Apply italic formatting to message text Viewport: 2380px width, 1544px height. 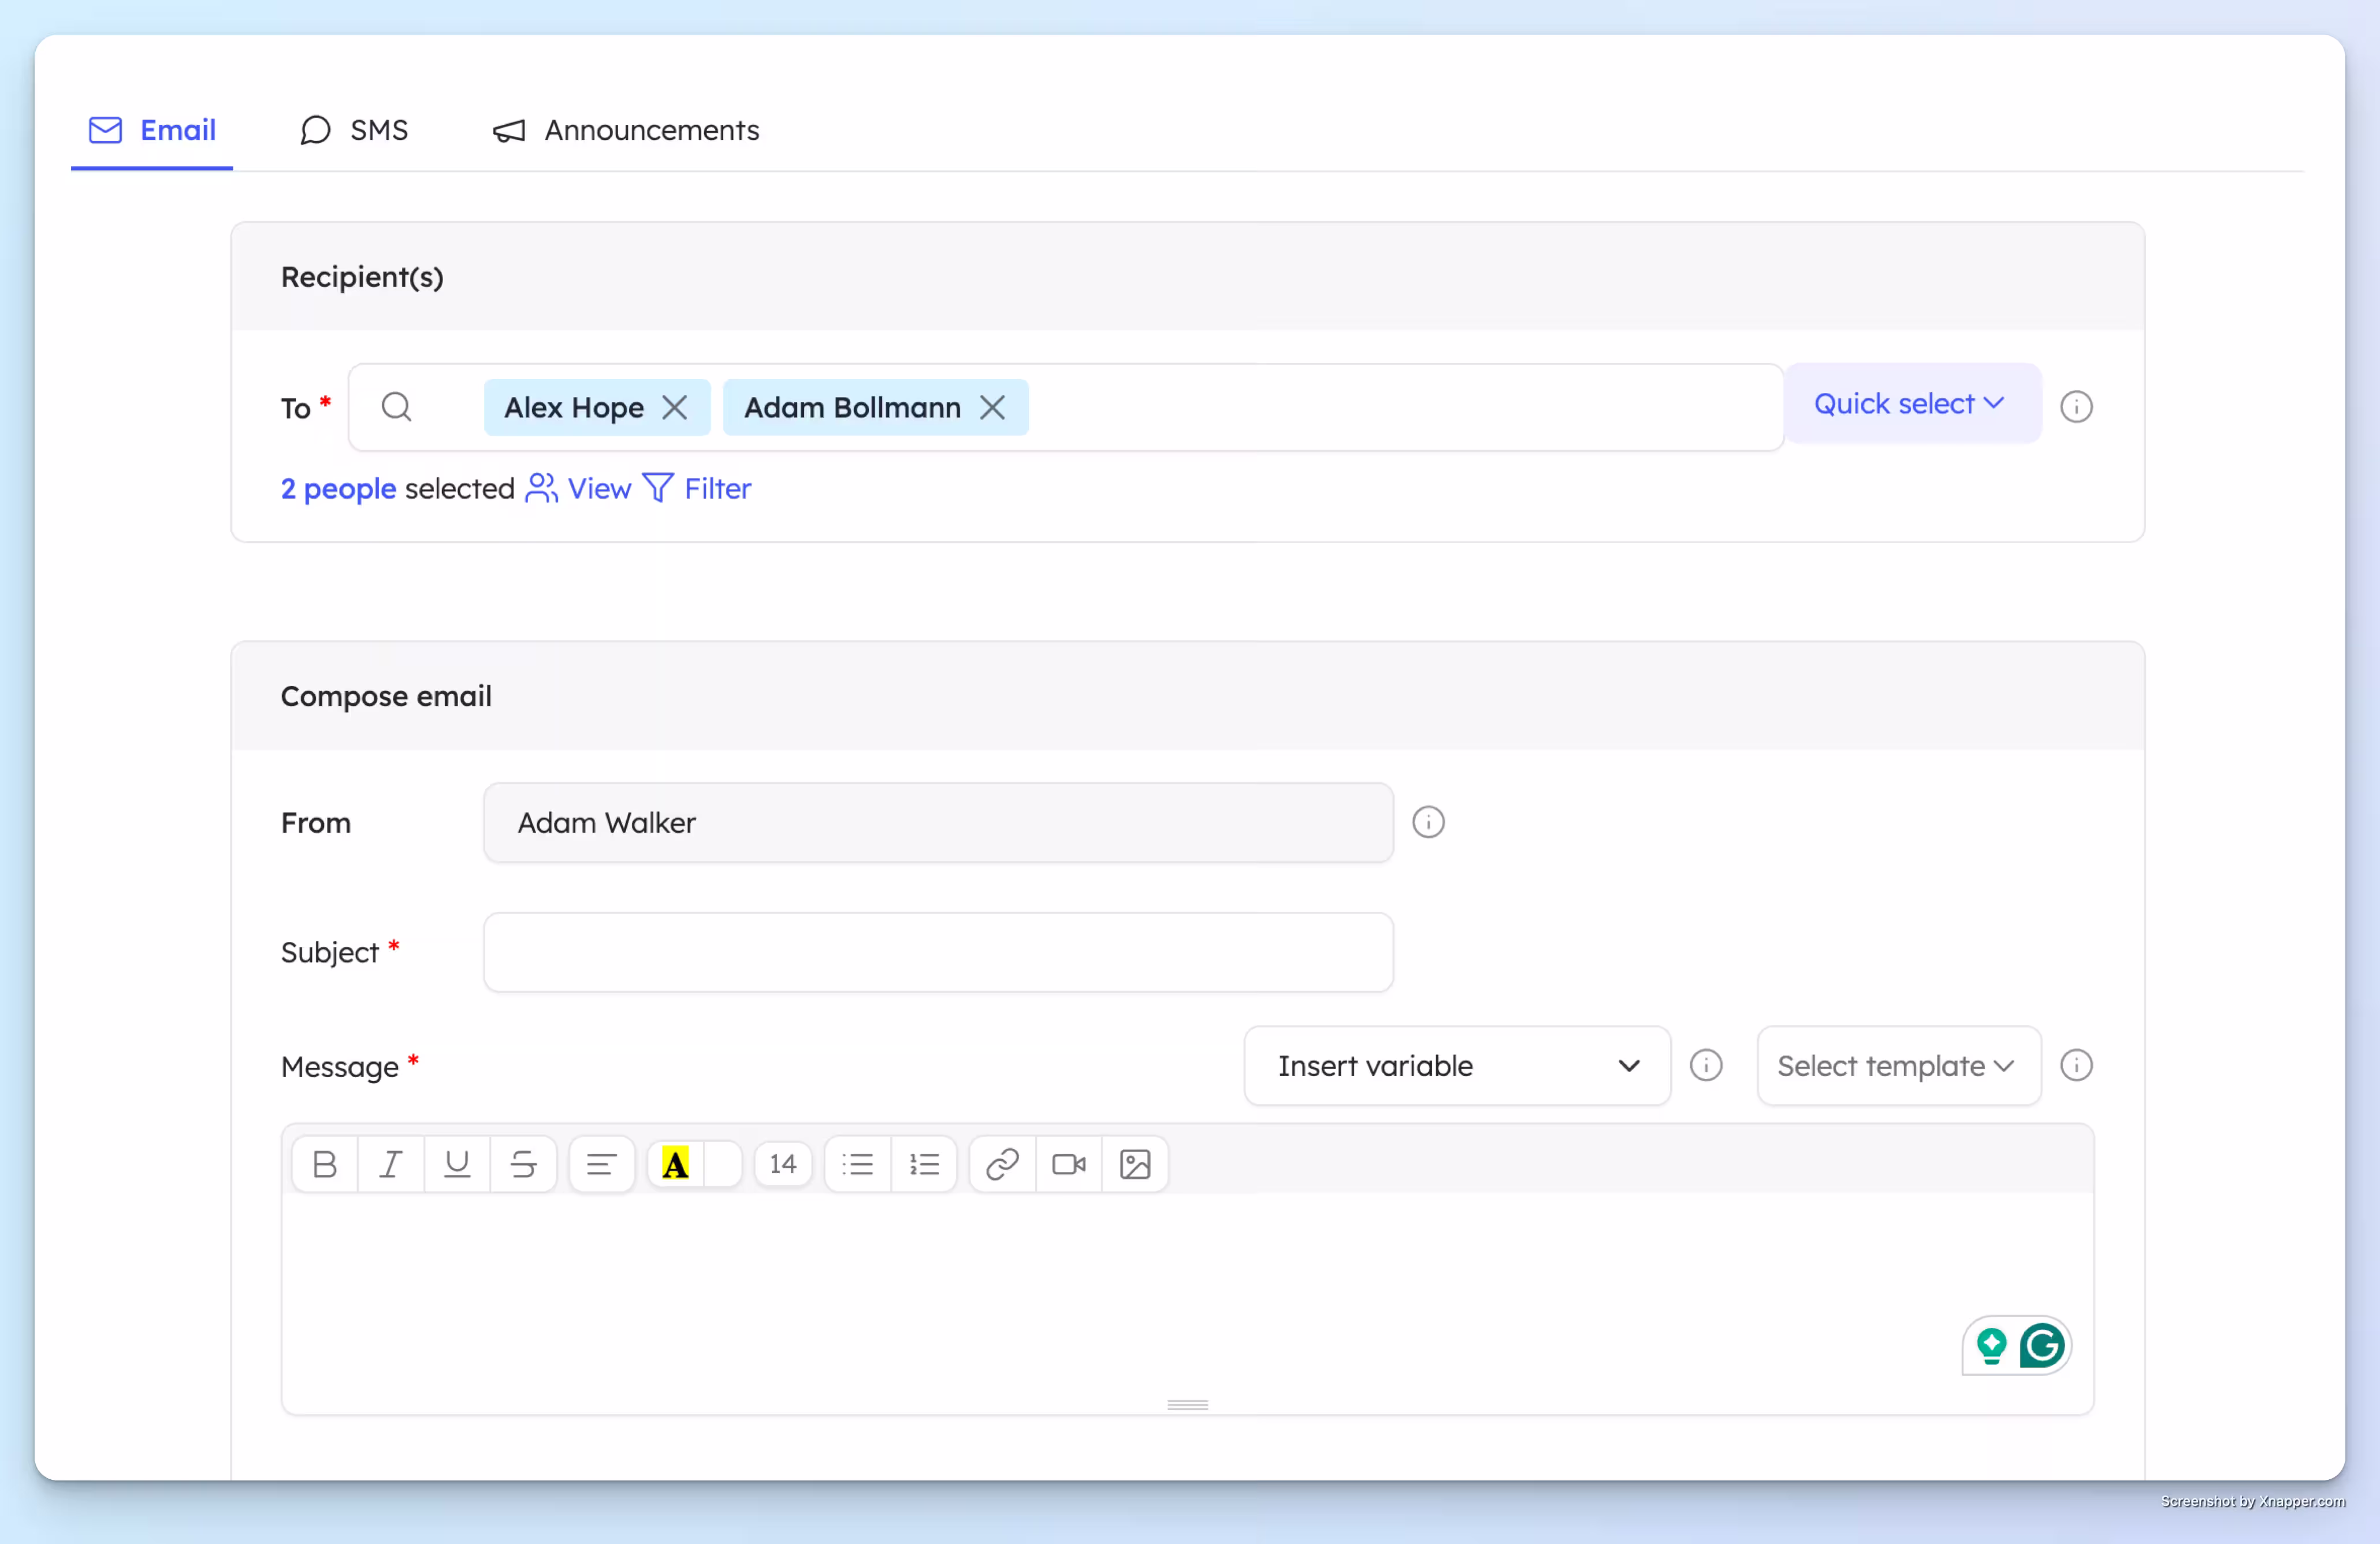click(390, 1164)
